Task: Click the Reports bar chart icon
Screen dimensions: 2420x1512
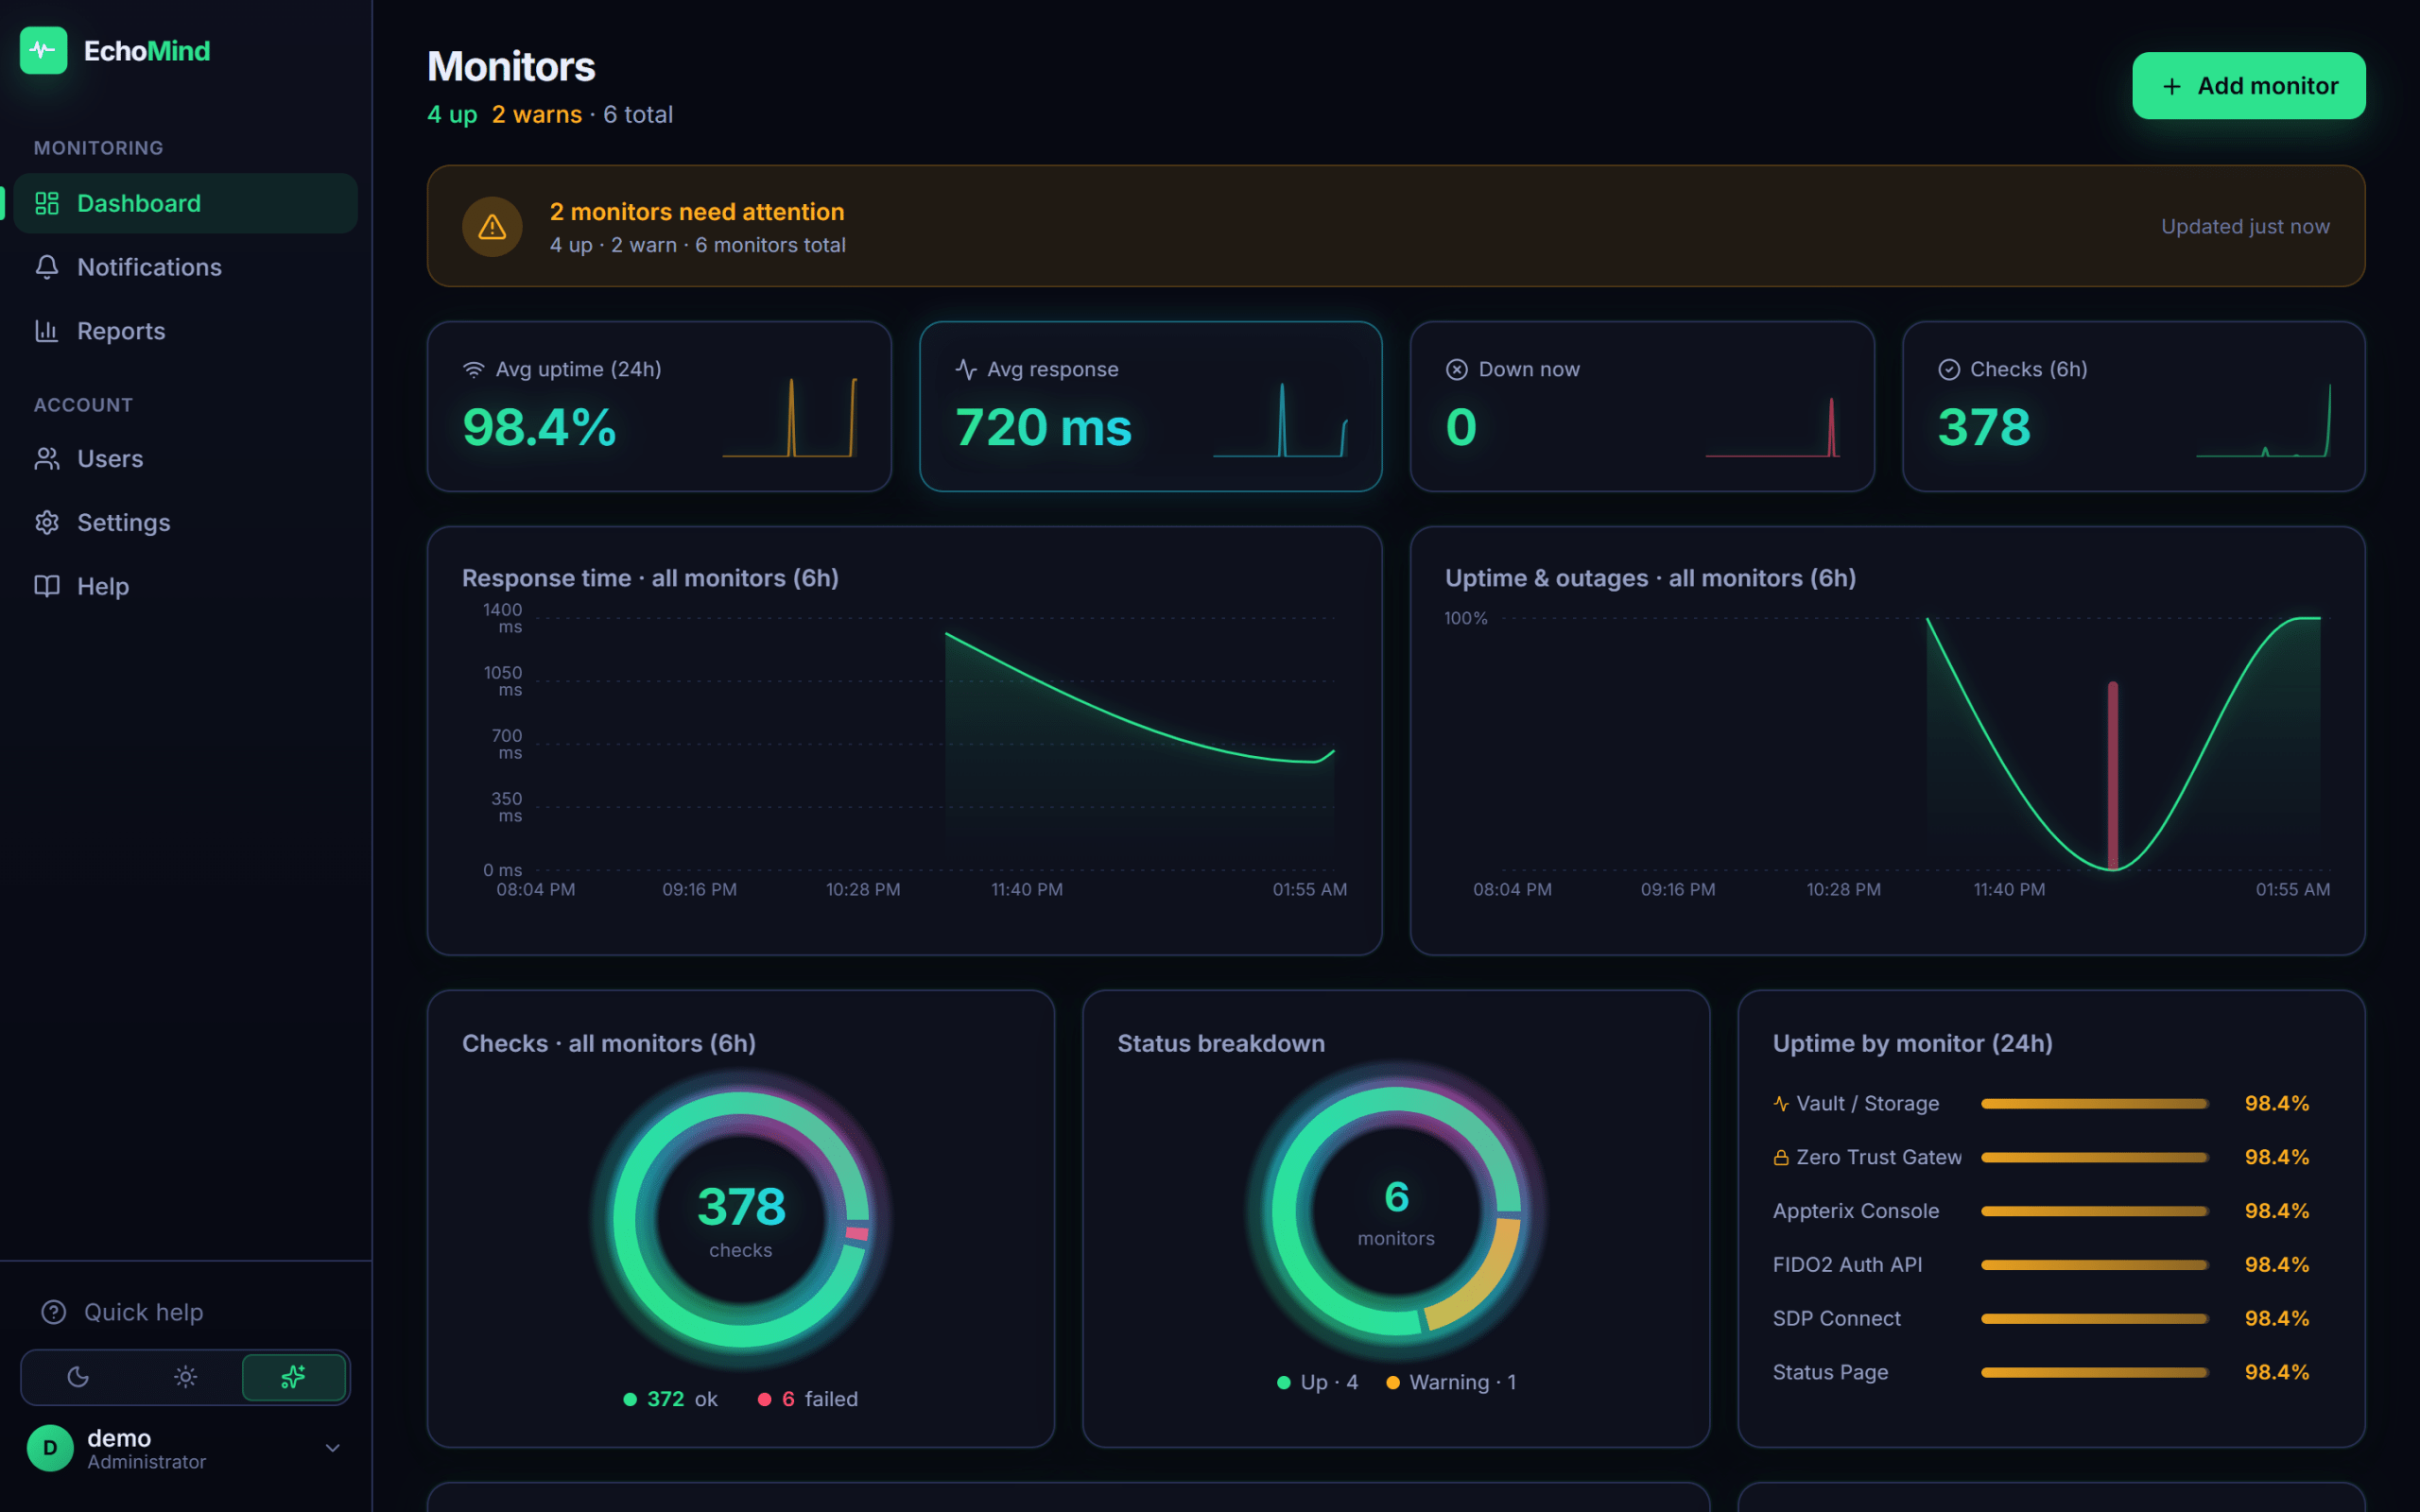Action: tap(47, 331)
